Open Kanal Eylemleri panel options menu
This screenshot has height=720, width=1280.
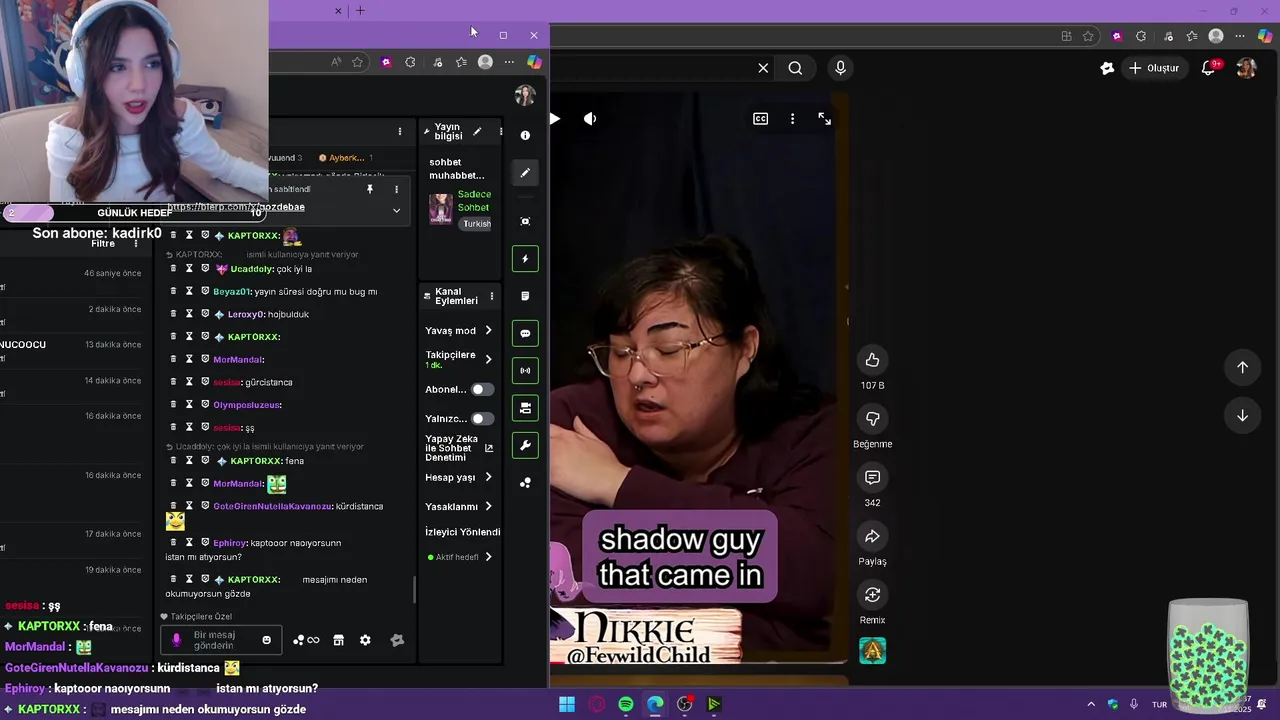pyautogui.click(x=491, y=296)
